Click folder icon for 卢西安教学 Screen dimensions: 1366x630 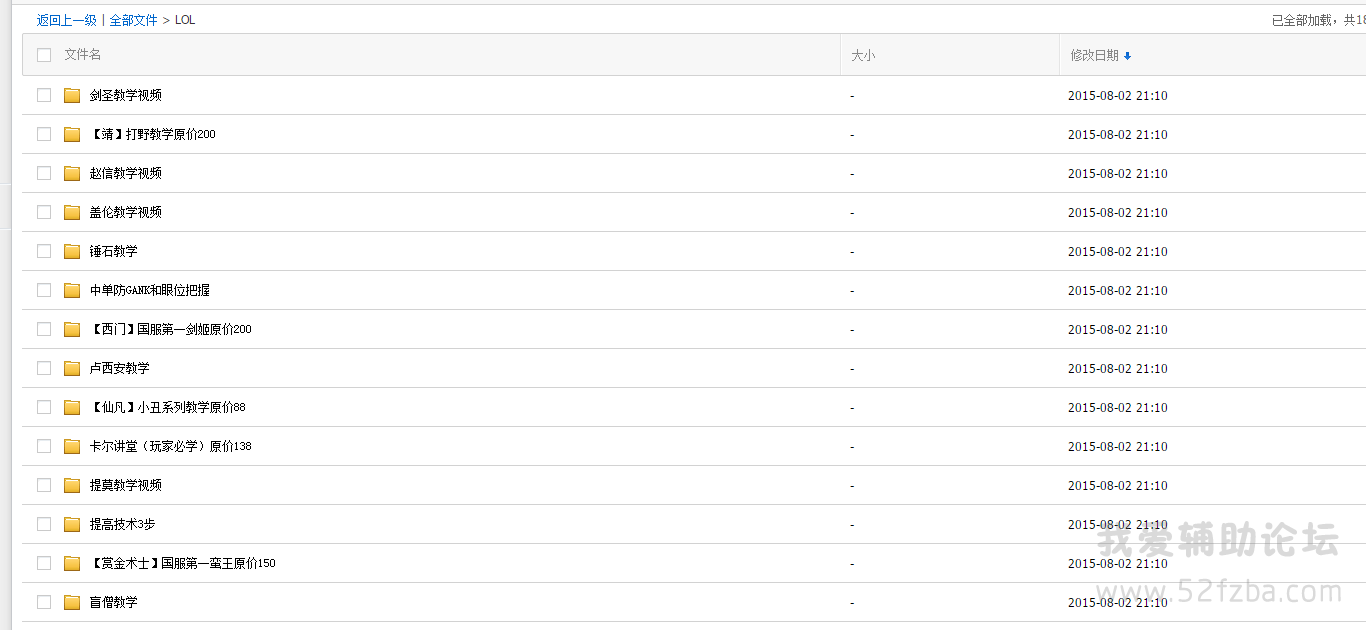72,368
